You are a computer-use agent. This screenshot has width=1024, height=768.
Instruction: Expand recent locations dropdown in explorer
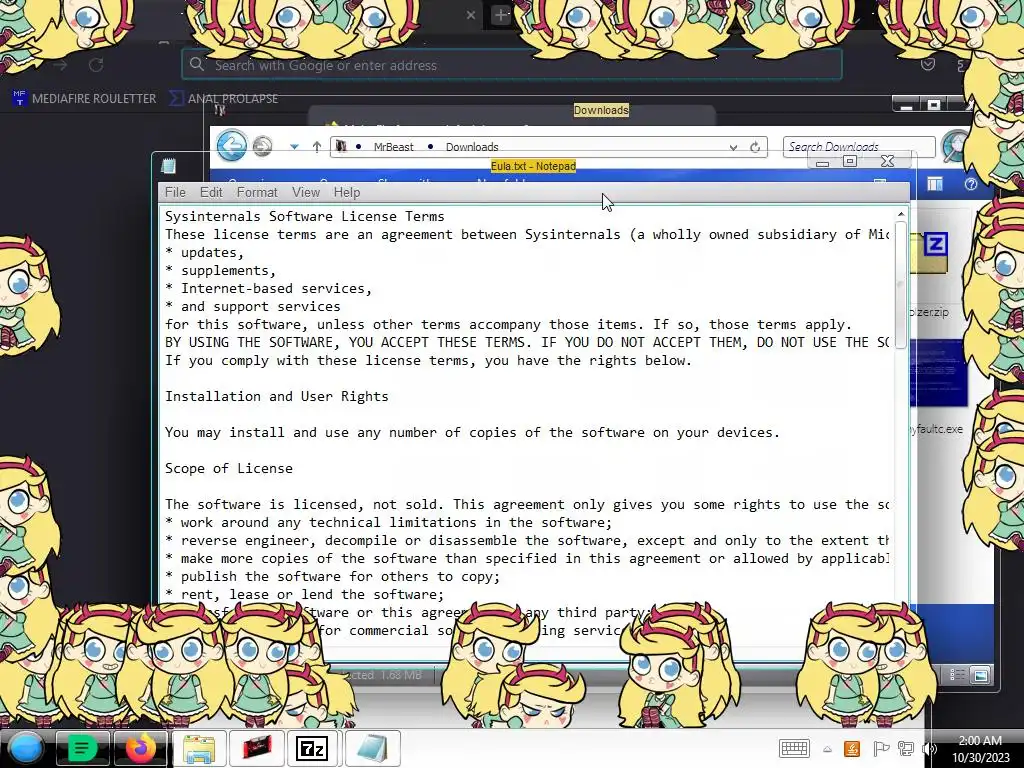295,147
